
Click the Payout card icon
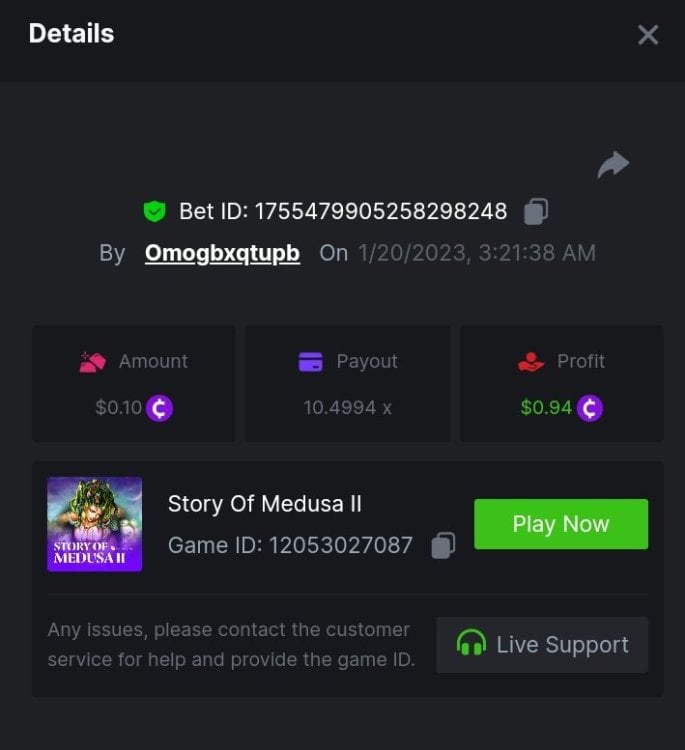310,362
